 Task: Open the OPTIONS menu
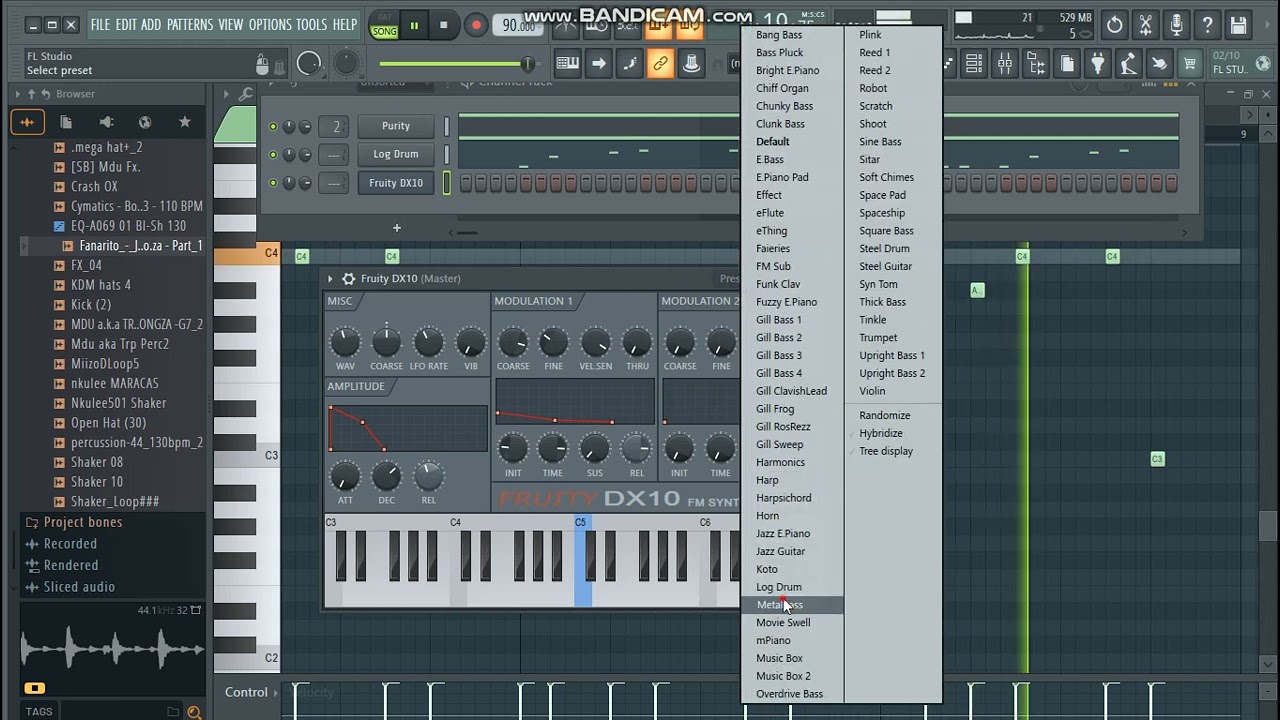coord(270,24)
